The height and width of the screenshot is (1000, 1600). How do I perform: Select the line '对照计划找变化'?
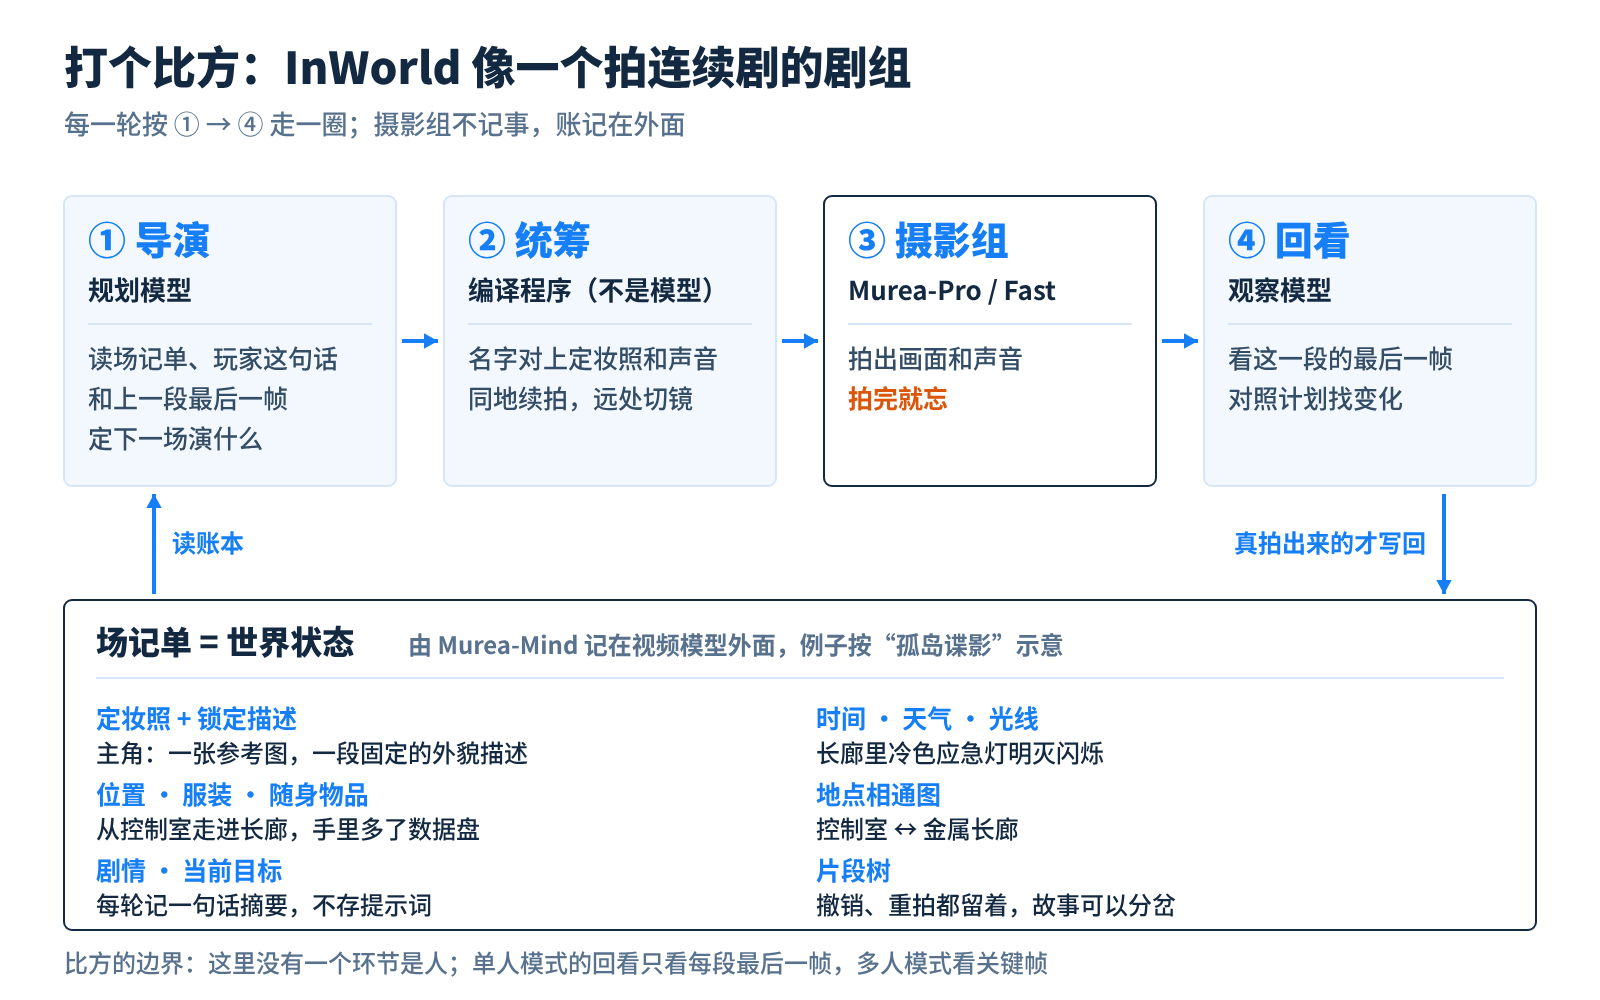[x=1315, y=399]
